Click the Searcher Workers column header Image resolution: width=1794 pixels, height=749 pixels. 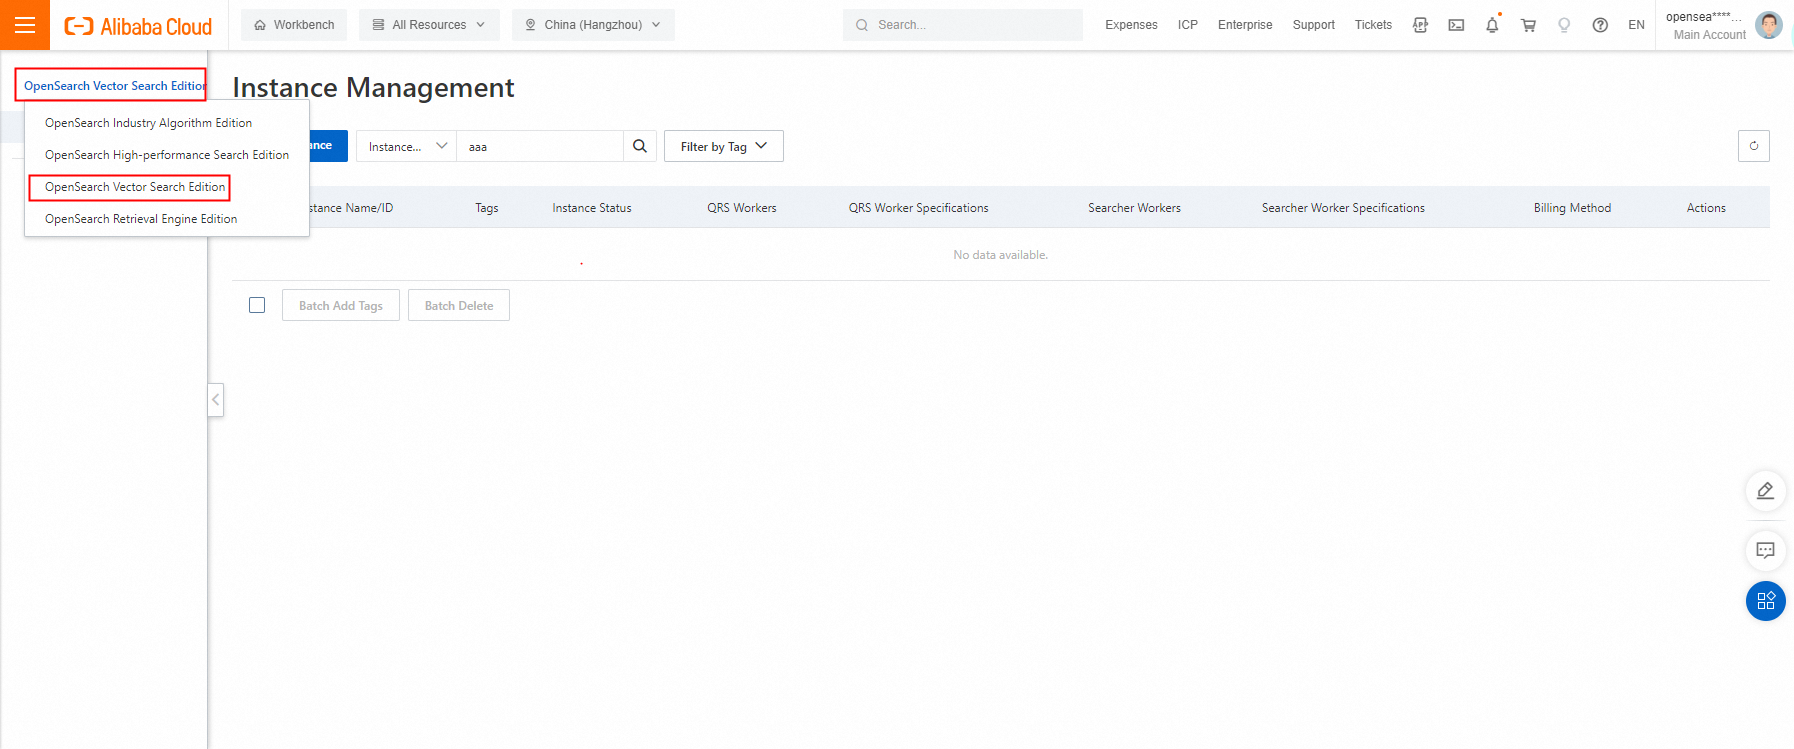point(1135,208)
